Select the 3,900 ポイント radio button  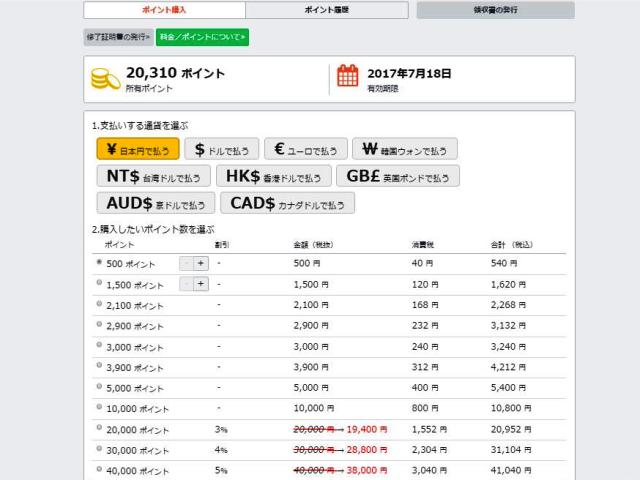(99, 365)
